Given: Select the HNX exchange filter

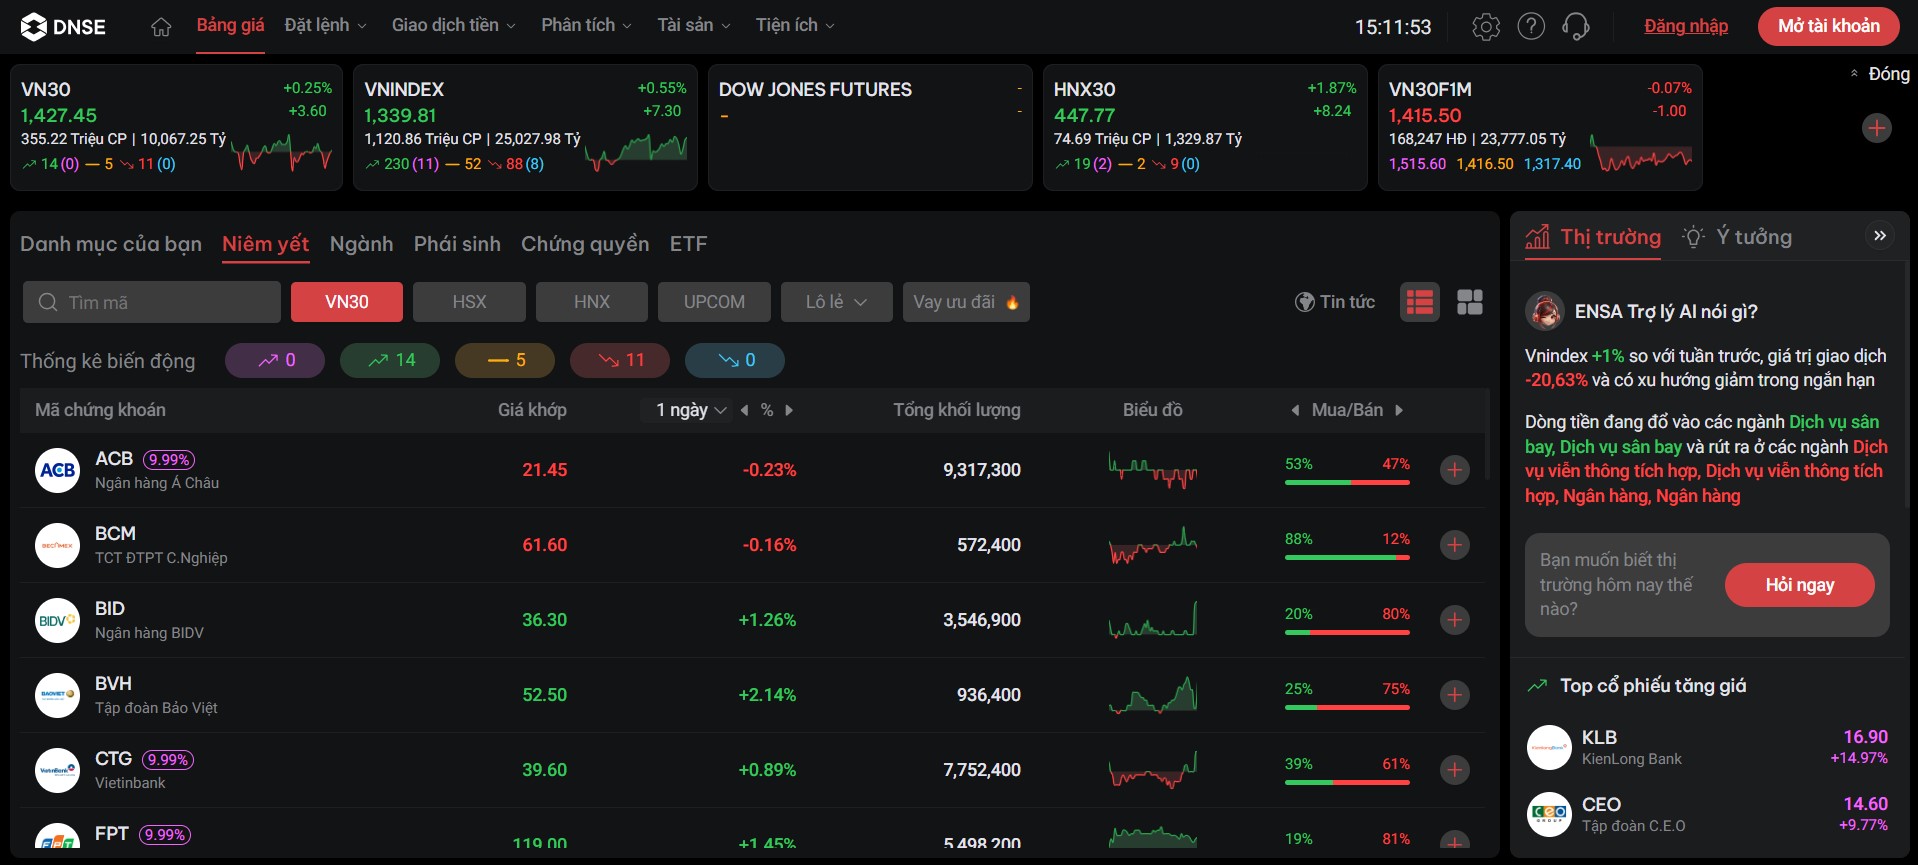Looking at the screenshot, I should pos(592,302).
